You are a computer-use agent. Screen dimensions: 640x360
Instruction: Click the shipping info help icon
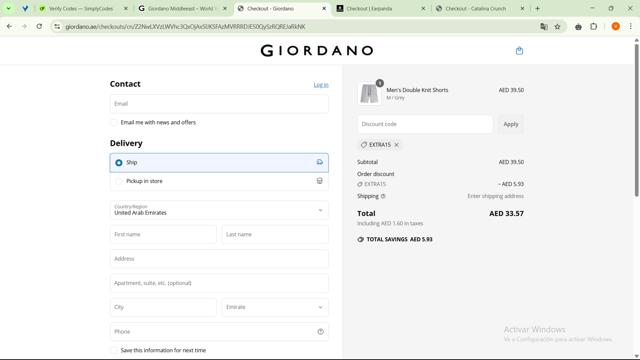383,196
